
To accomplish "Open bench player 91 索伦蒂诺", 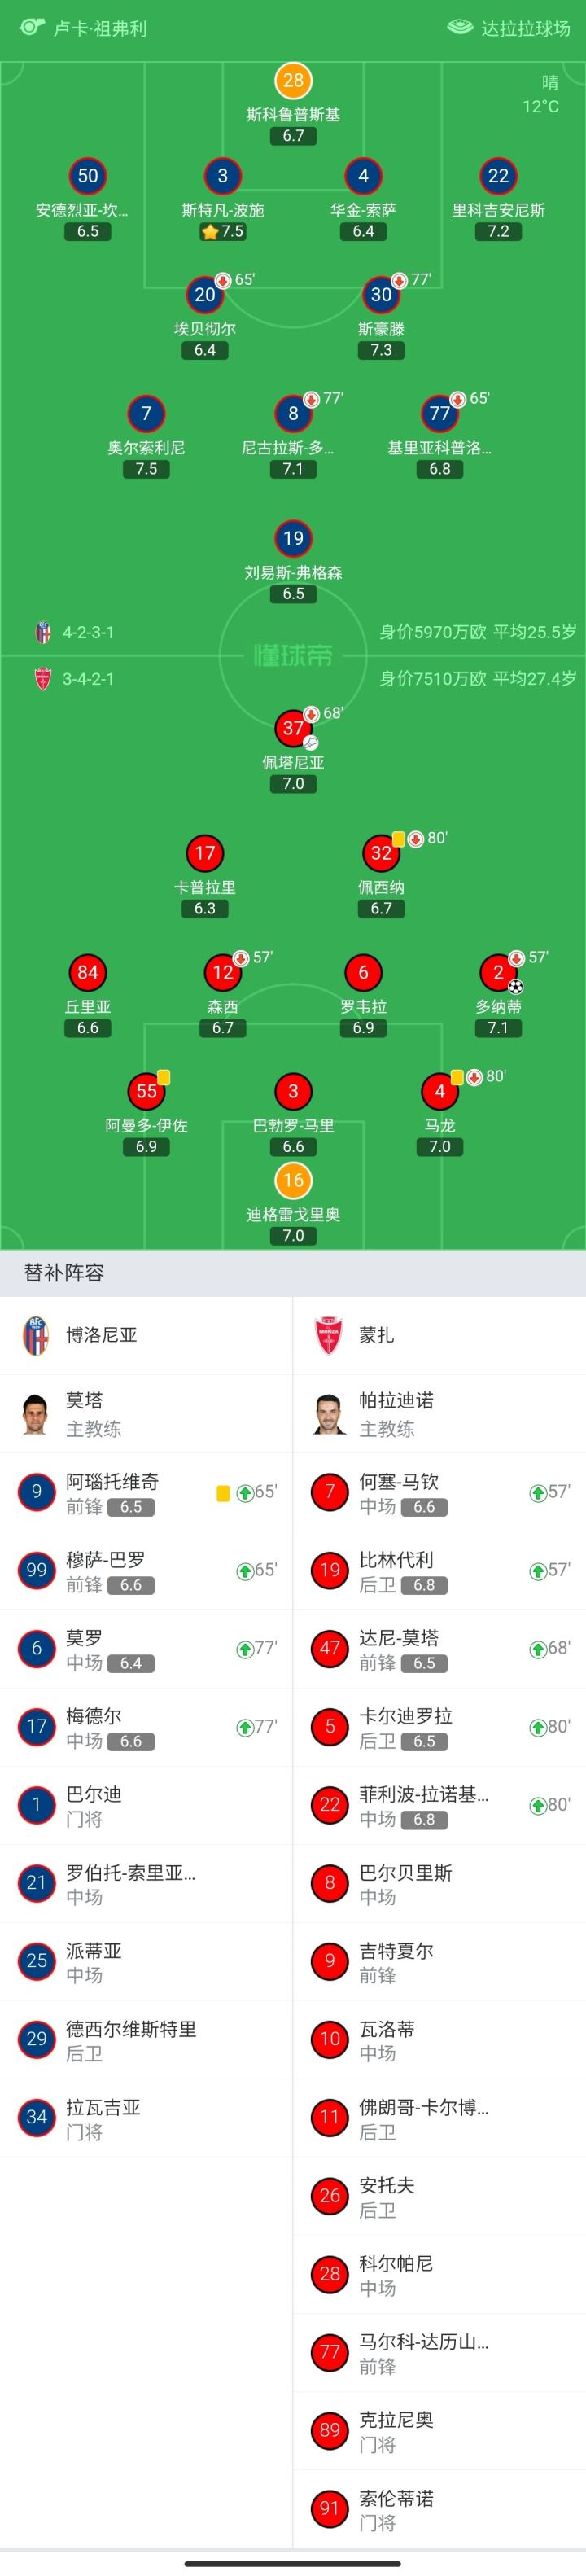I will pos(439,2509).
